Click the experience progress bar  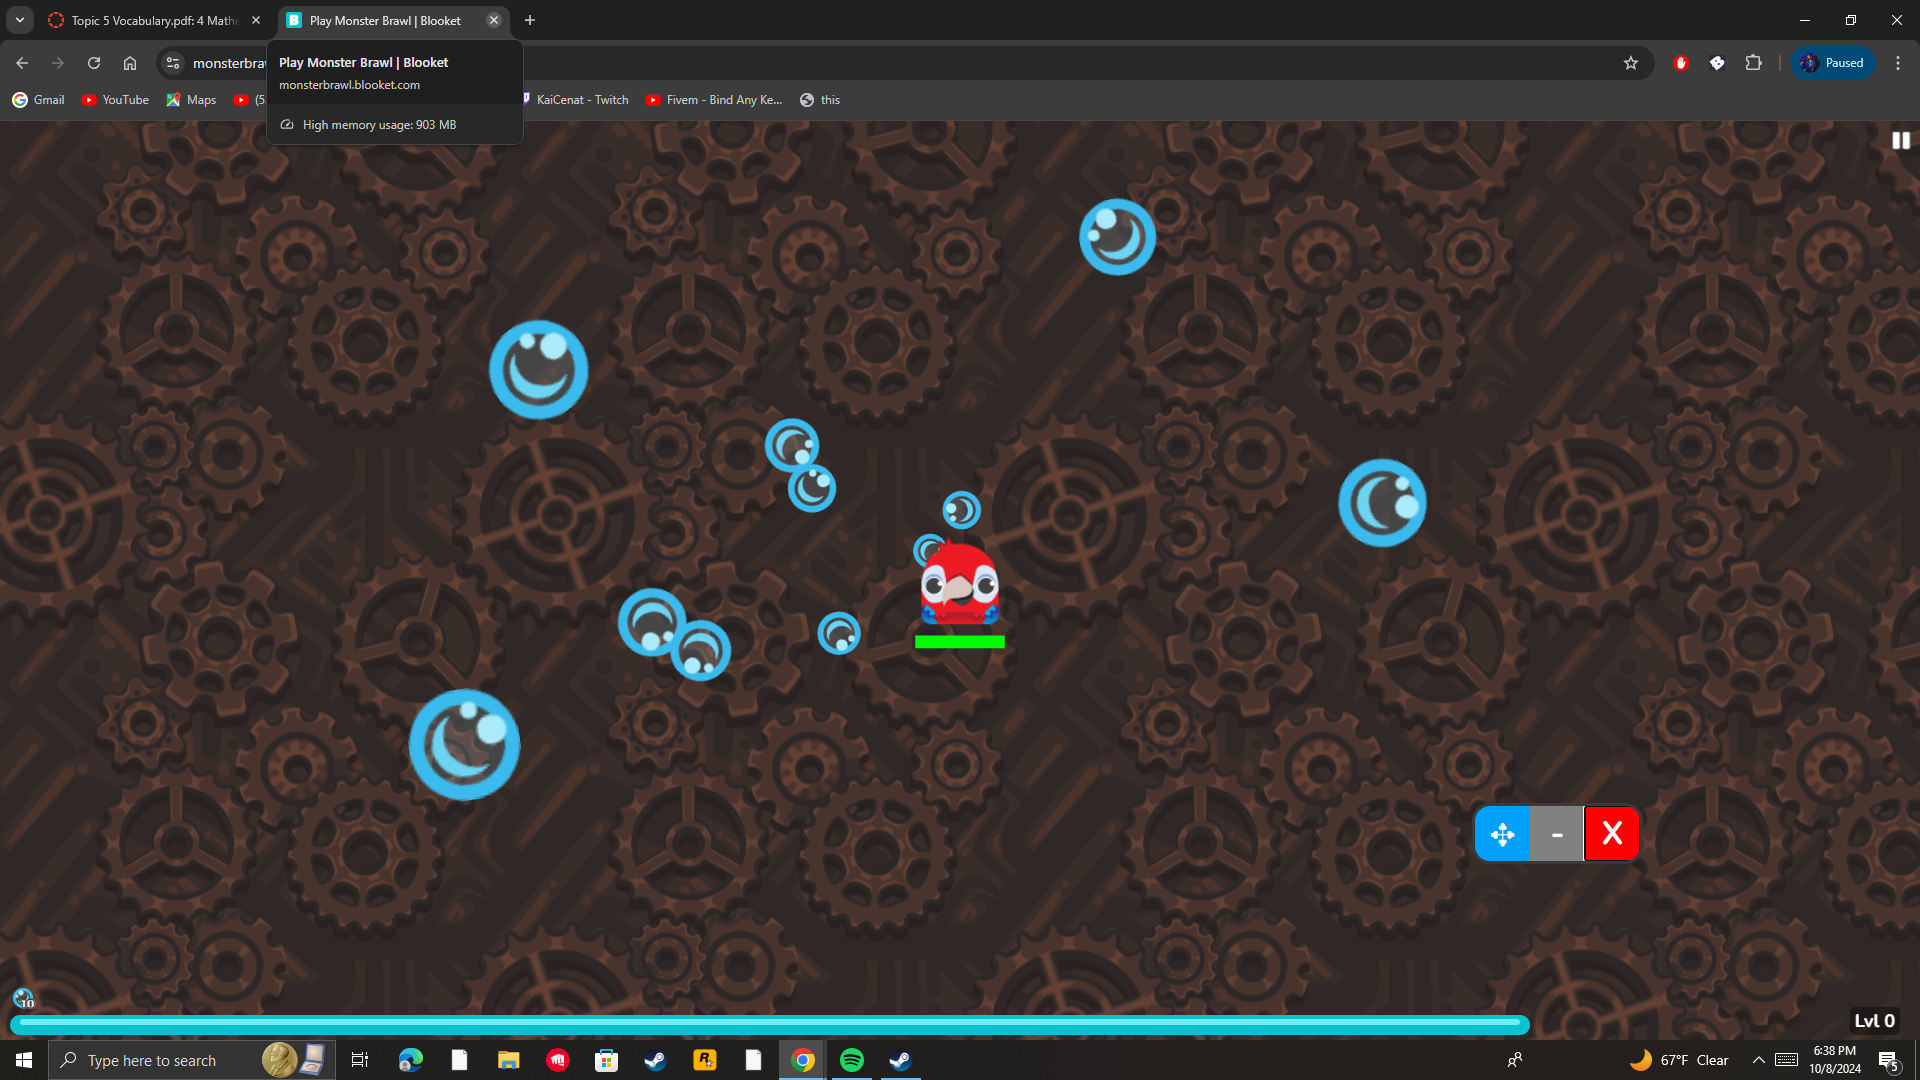[x=768, y=1023]
